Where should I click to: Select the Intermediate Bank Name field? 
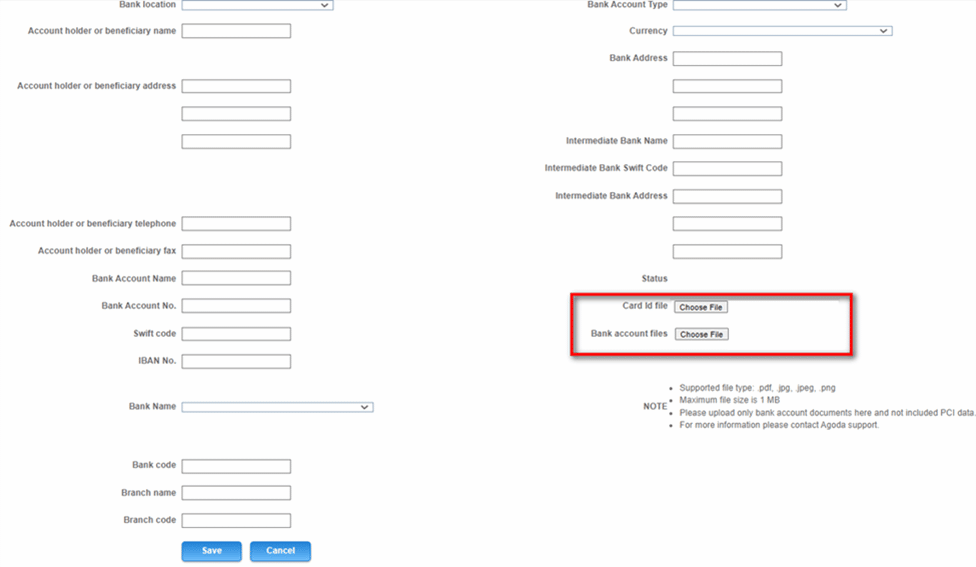click(x=727, y=141)
